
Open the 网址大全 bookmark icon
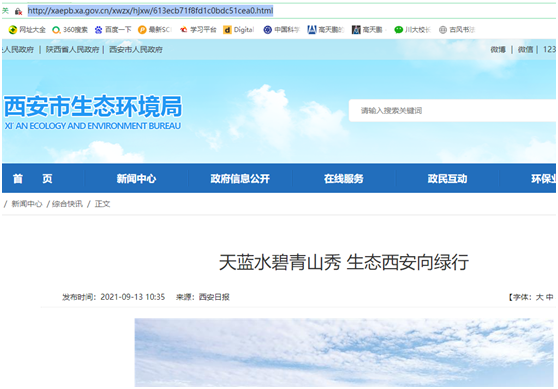tap(13, 30)
